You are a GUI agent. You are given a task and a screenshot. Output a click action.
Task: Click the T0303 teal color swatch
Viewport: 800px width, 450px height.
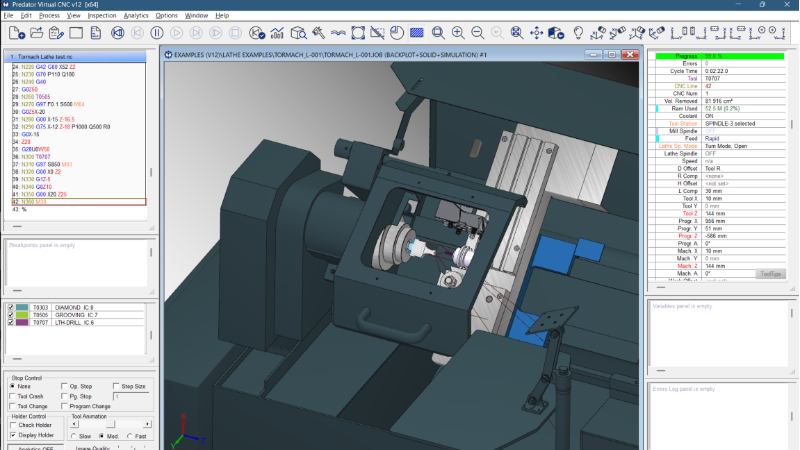[x=22, y=308]
